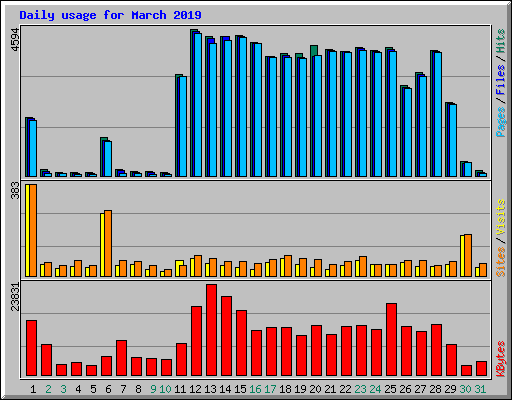The image size is (512, 400).
Task: Select the 383 visits axis value
Action: [x=15, y=190]
